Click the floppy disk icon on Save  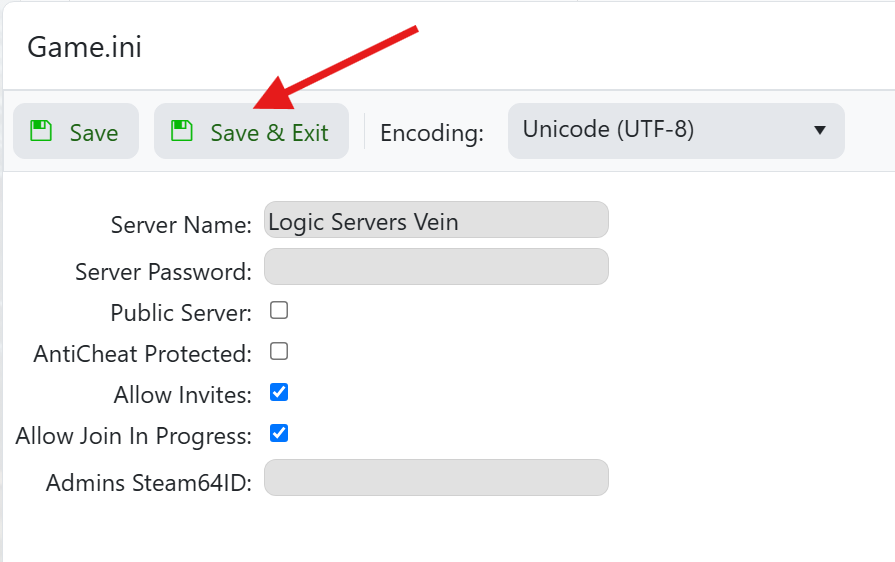(x=41, y=131)
